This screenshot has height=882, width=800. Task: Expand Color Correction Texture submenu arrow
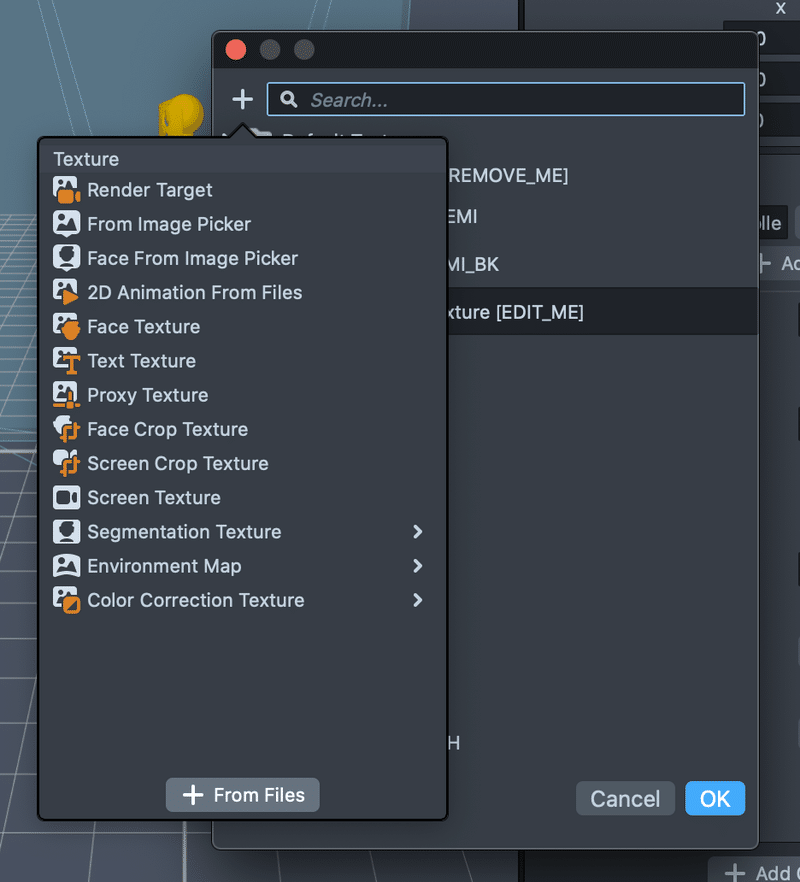417,600
